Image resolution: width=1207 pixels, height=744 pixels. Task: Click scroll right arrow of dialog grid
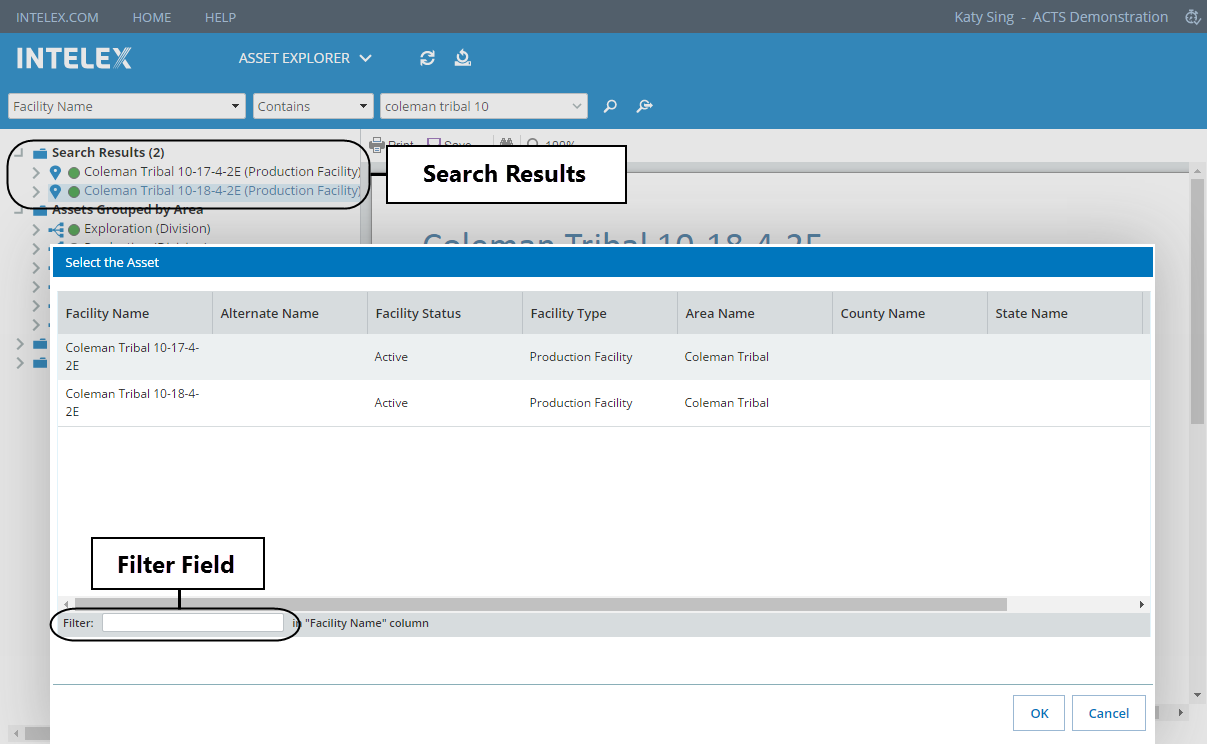pyautogui.click(x=1141, y=605)
